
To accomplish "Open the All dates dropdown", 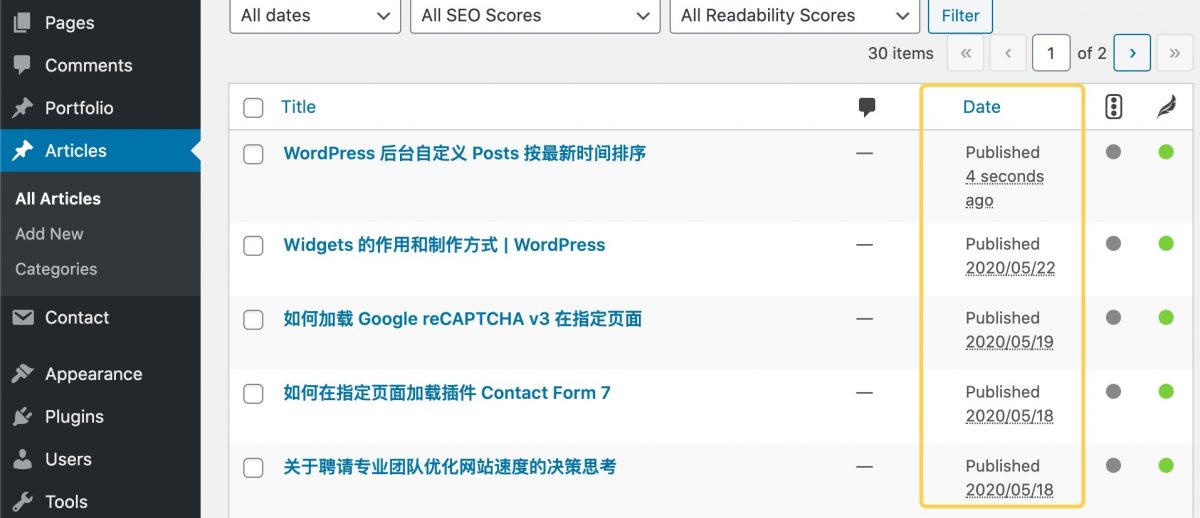I will (315, 15).
